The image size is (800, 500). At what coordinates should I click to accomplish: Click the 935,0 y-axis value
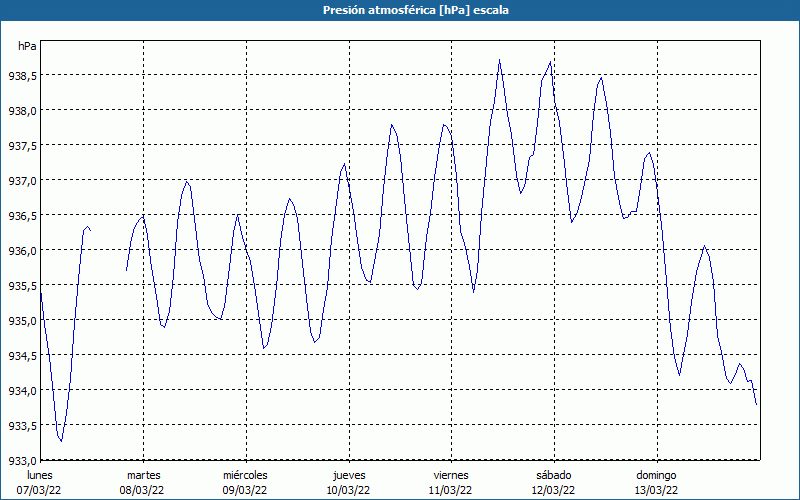(x=22, y=320)
